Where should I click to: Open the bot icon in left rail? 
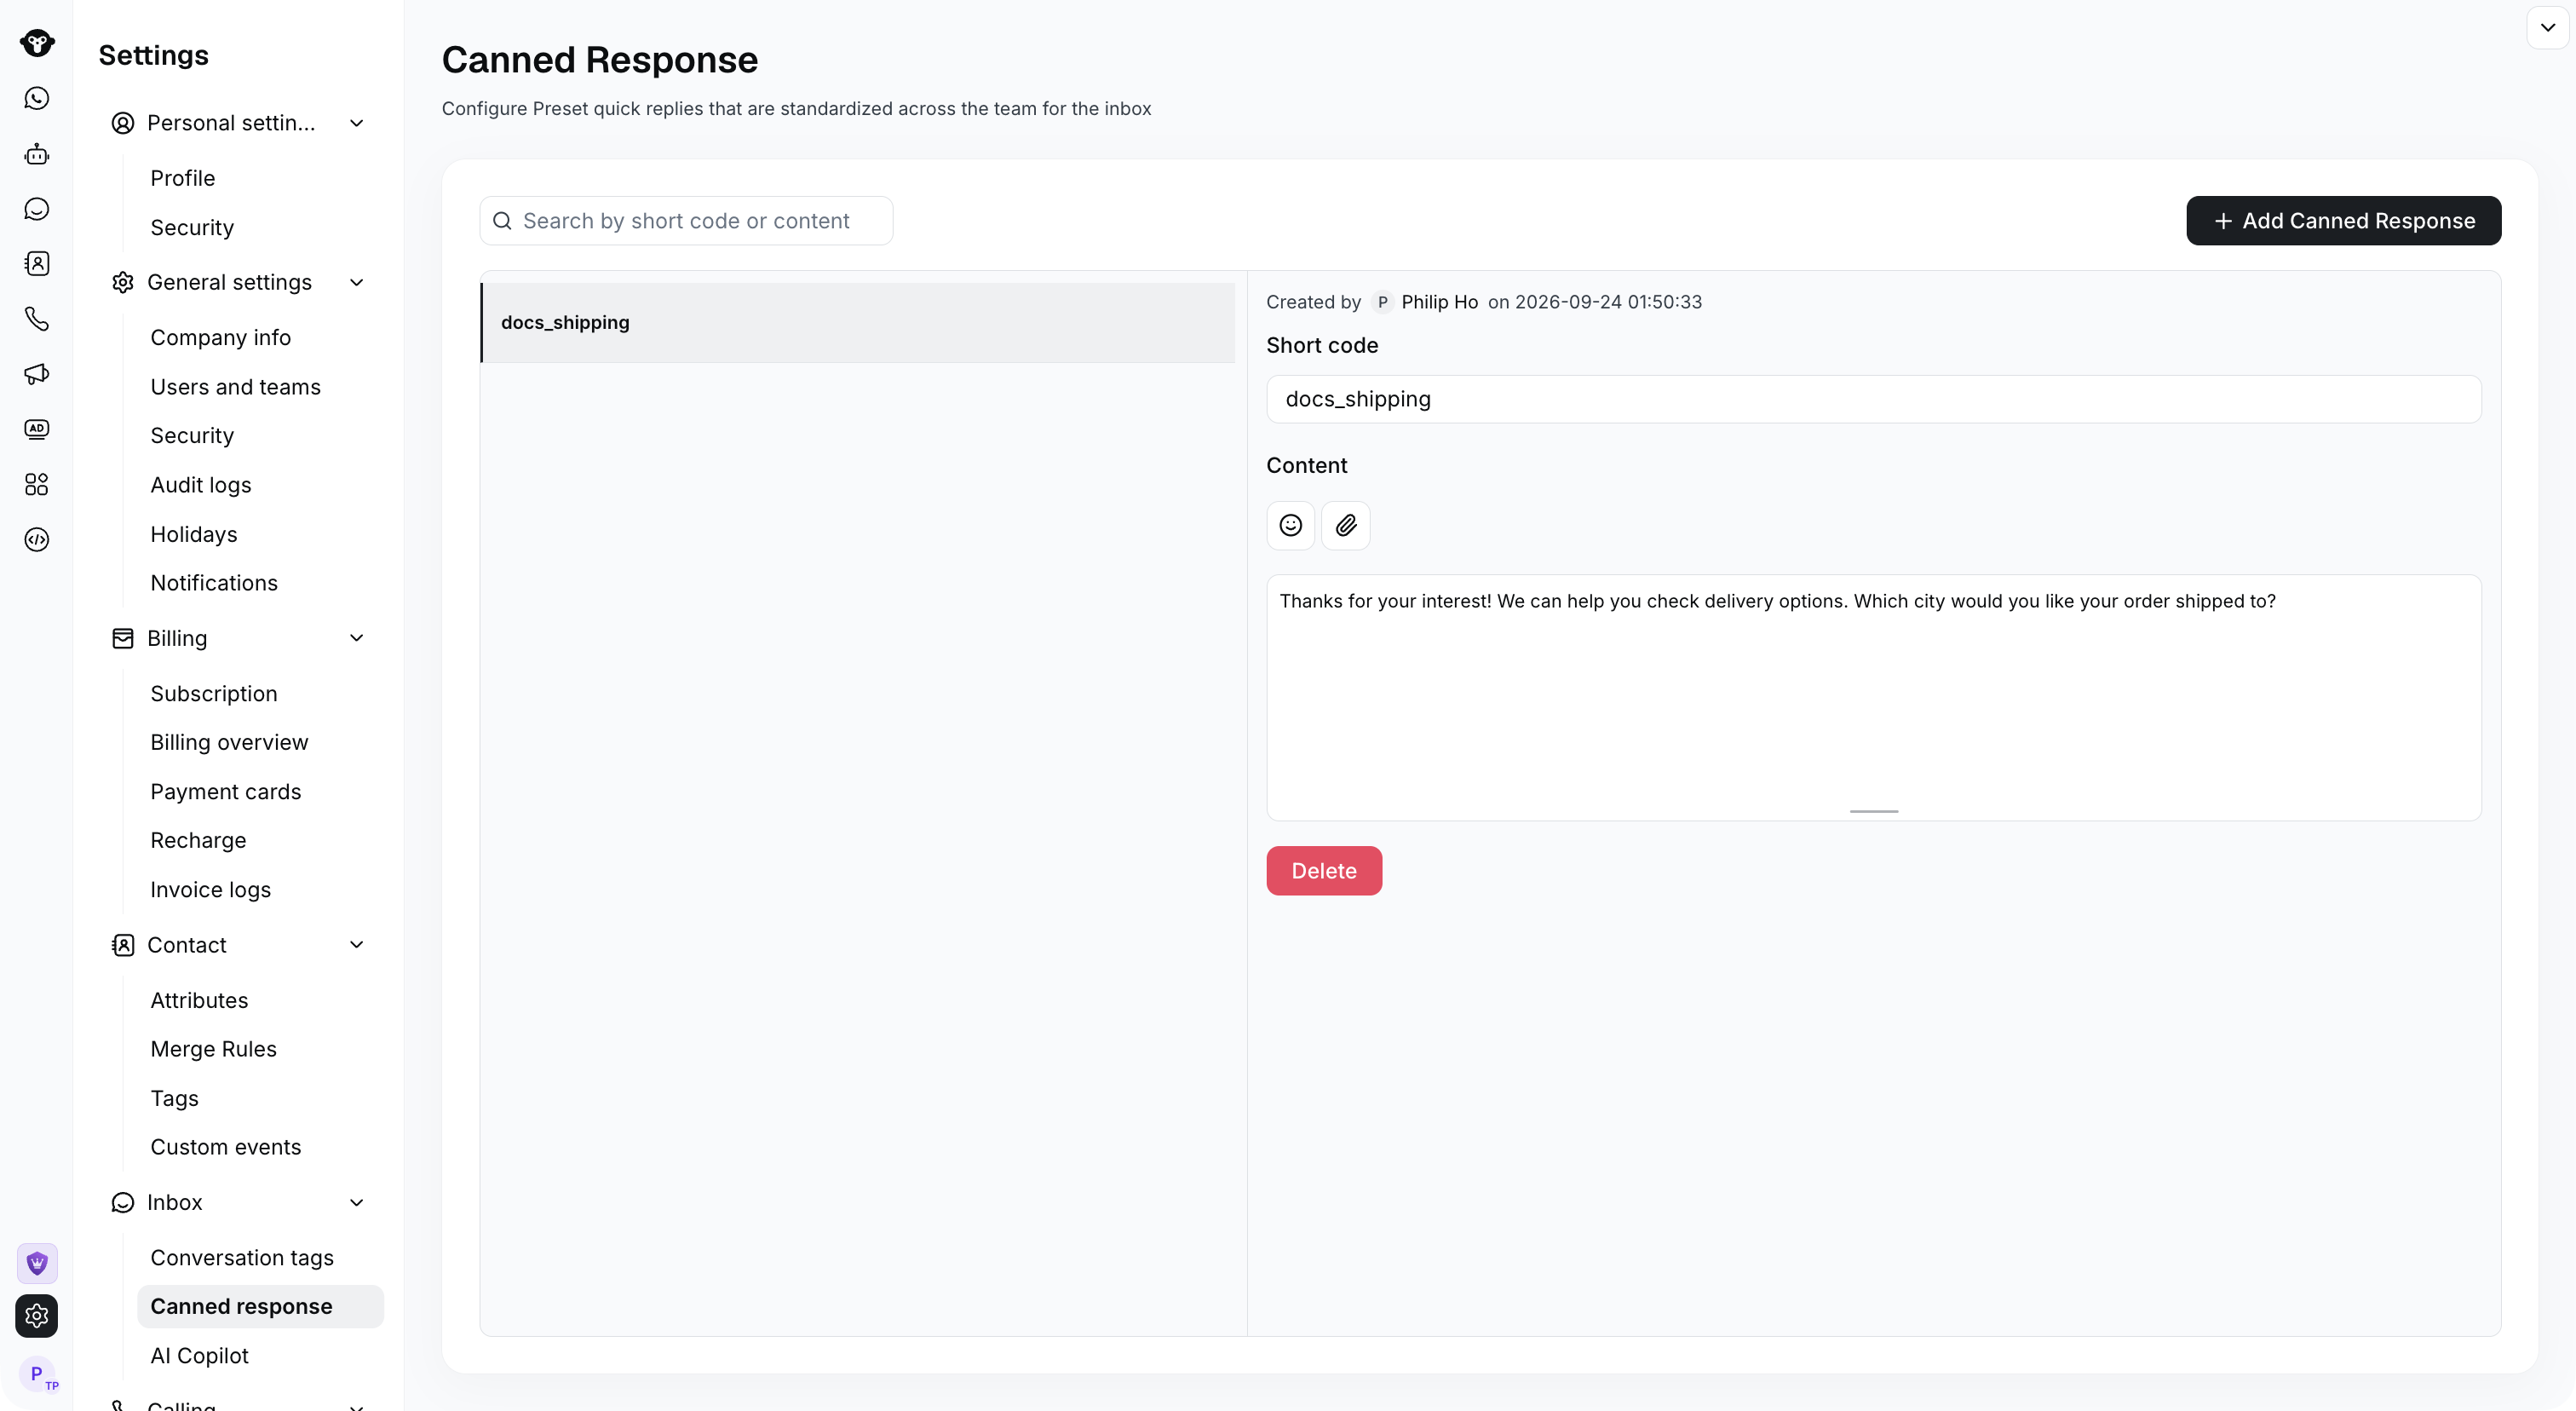tap(37, 154)
